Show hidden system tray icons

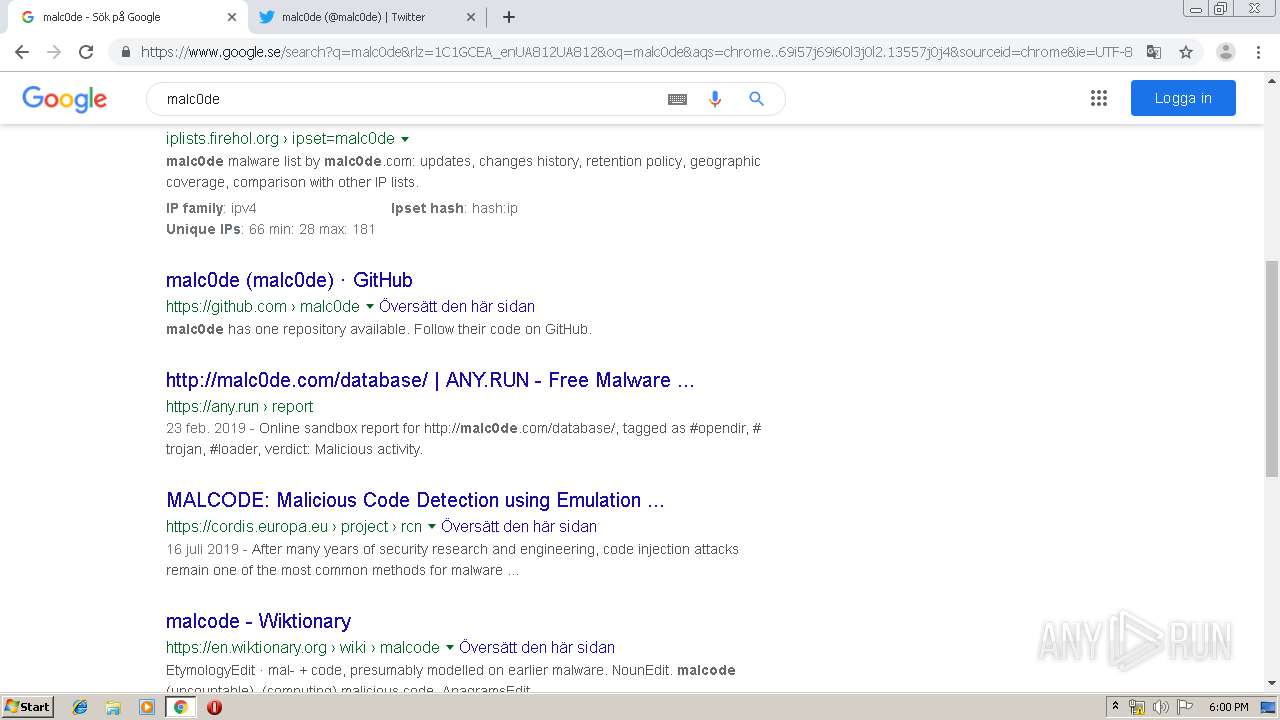click(x=1116, y=707)
